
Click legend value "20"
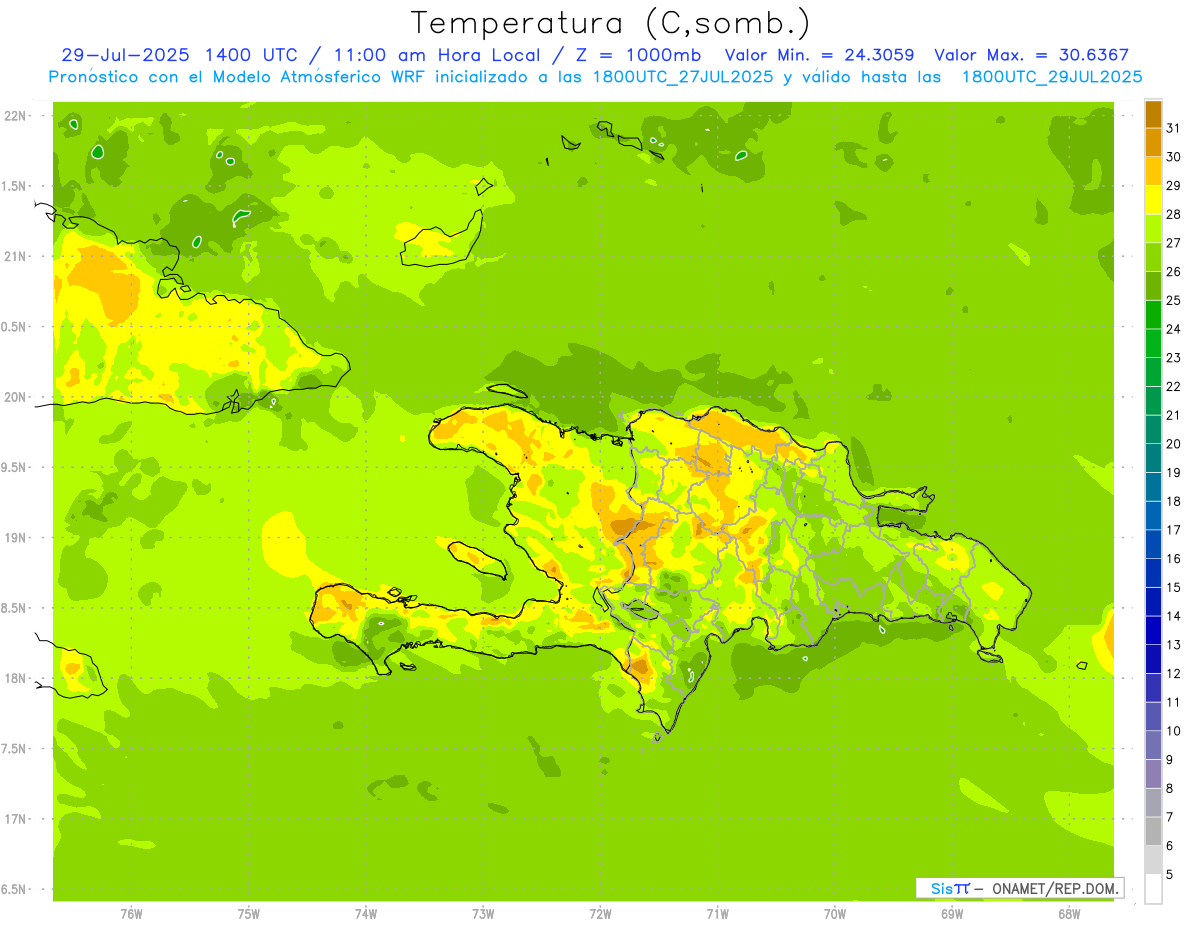[1173, 444]
